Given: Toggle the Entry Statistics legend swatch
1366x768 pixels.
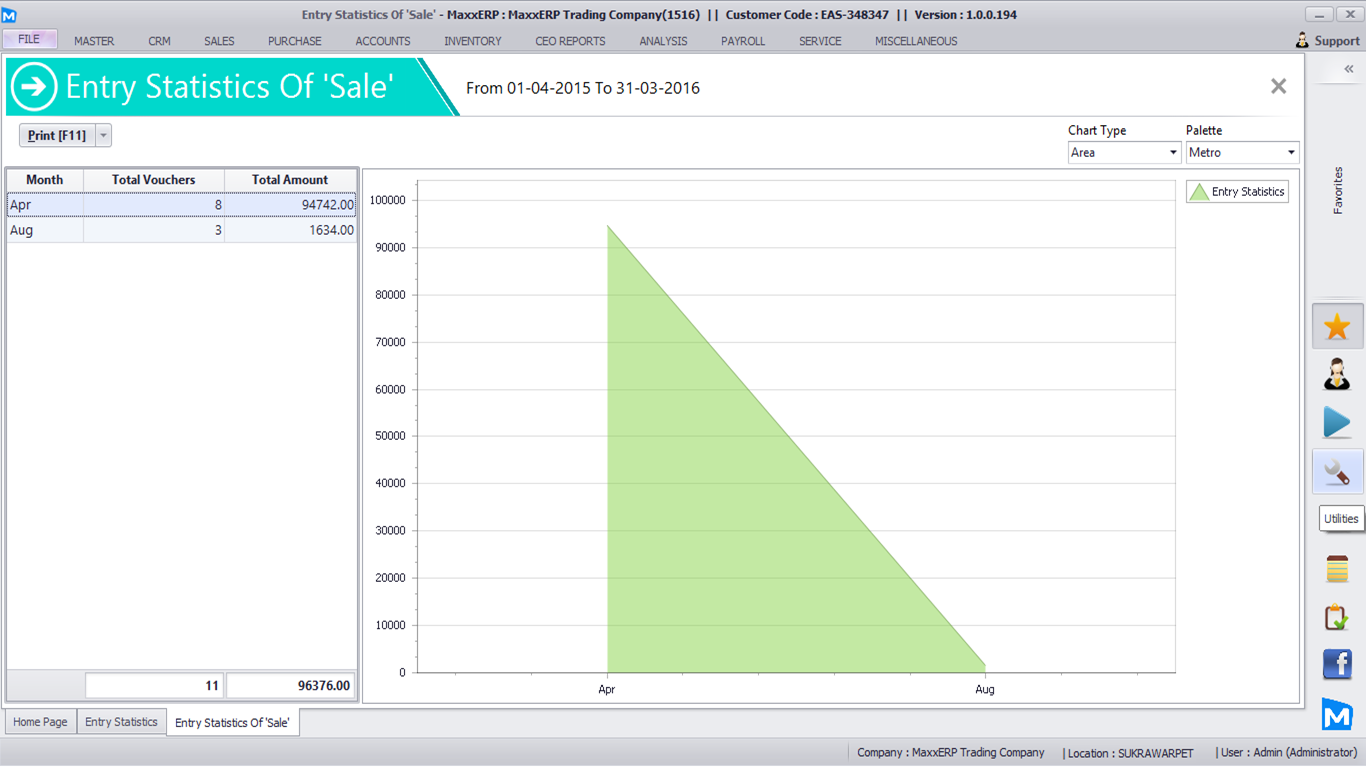Looking at the screenshot, I should (x=1199, y=192).
